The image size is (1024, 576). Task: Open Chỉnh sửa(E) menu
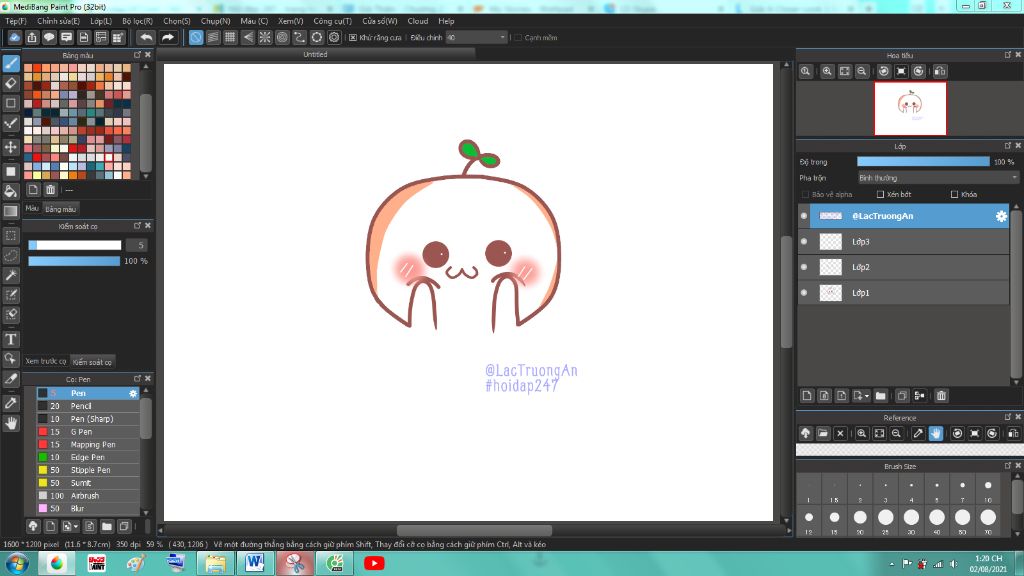tap(58, 21)
